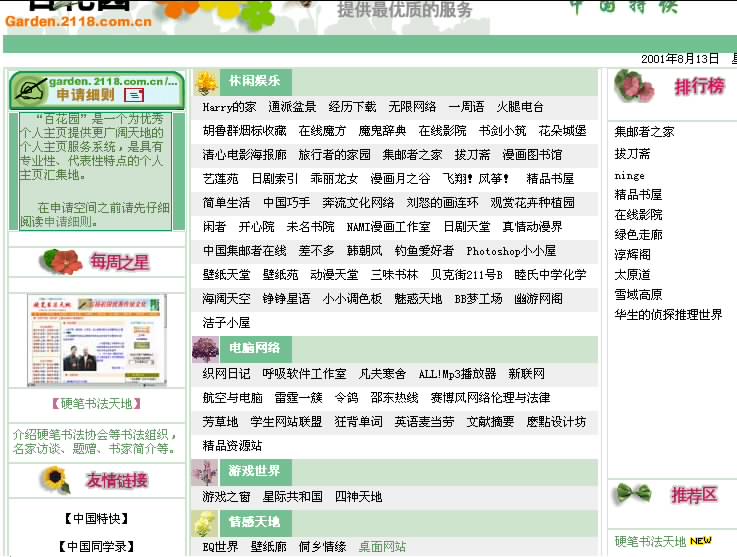737x557 pixels.
Task: Open the 【中国特快】 friendly link
Action: coord(96,519)
